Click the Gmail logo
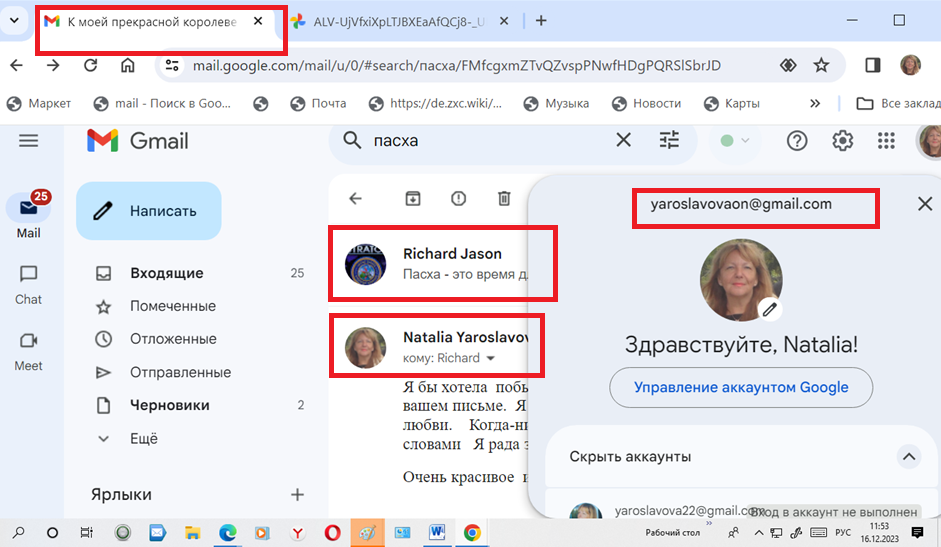The height and width of the screenshot is (547, 941). (137, 141)
